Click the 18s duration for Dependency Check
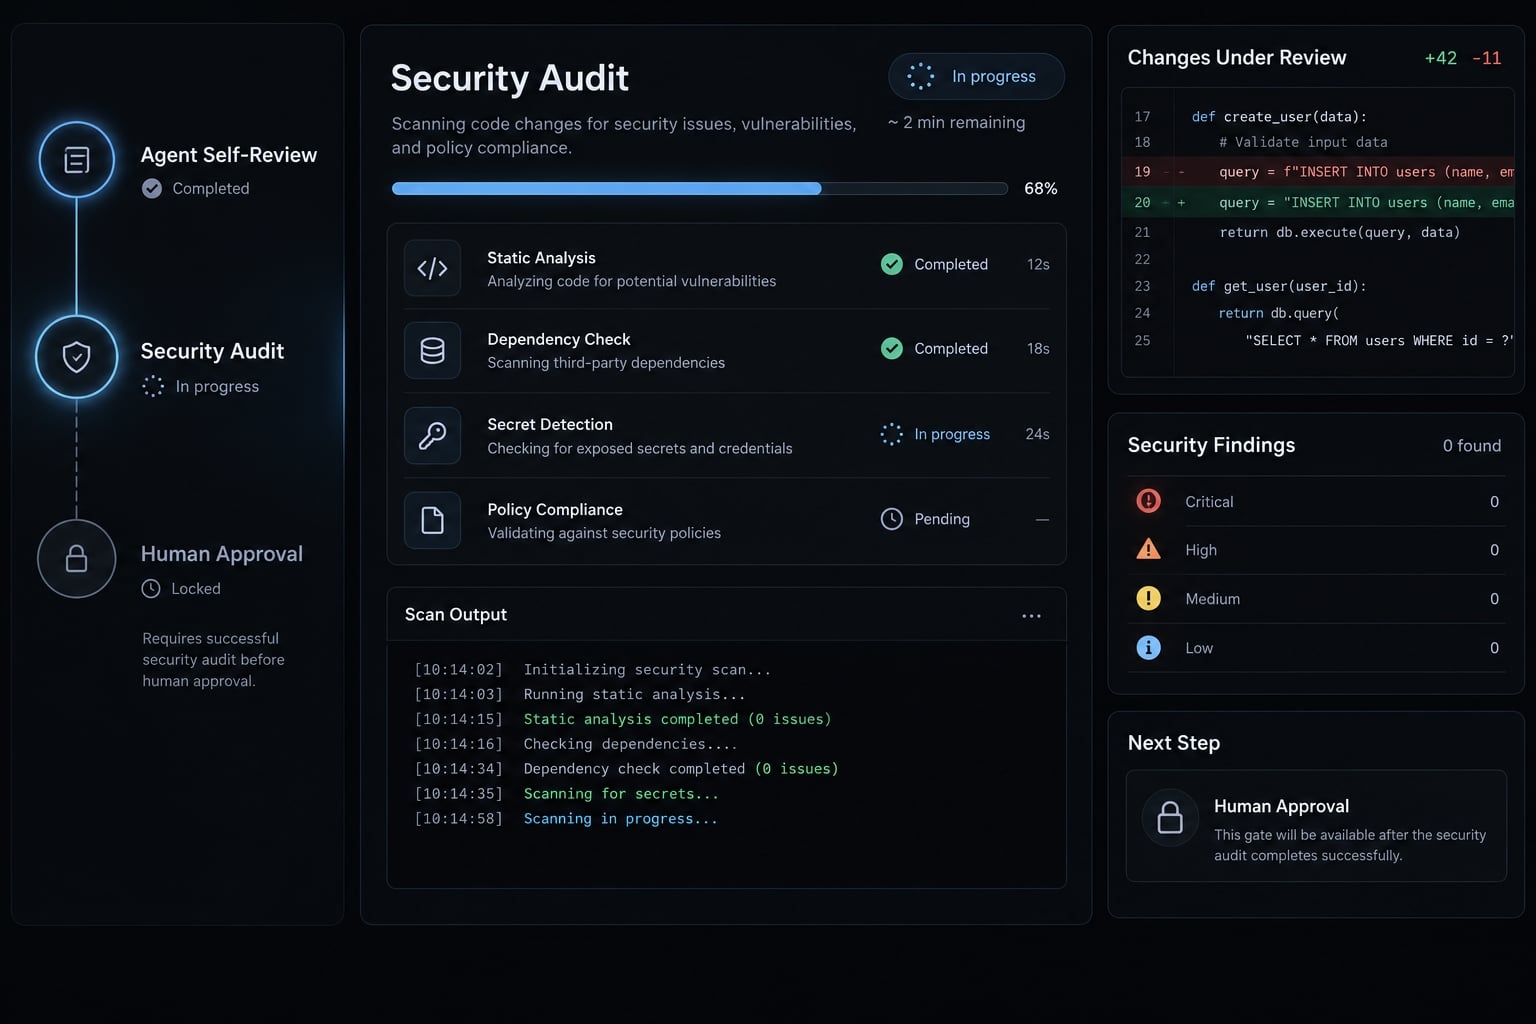The image size is (1536, 1024). (x=1038, y=348)
